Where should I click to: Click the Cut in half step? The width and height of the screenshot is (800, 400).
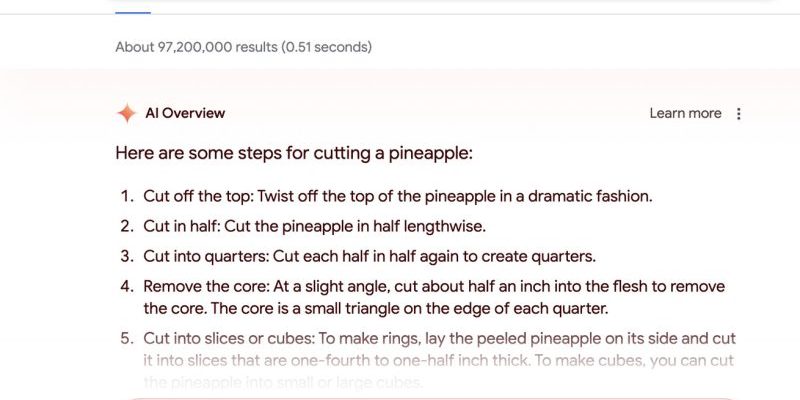(314, 226)
